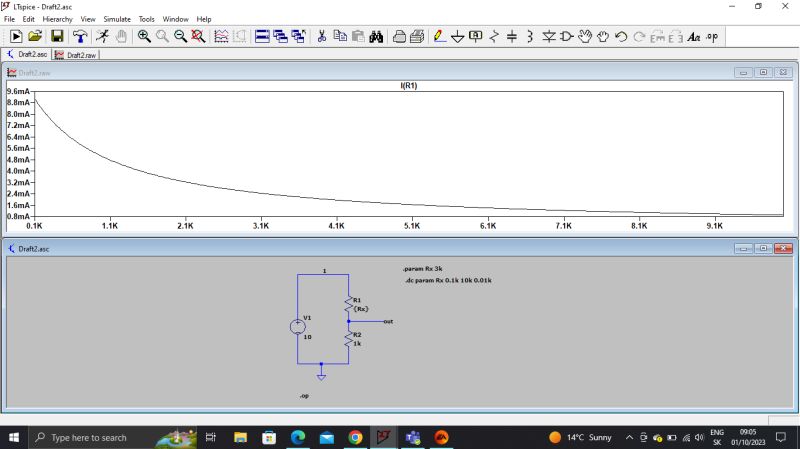Open component library with gate icon
Image resolution: width=800 pixels, height=449 pixels.
point(567,36)
